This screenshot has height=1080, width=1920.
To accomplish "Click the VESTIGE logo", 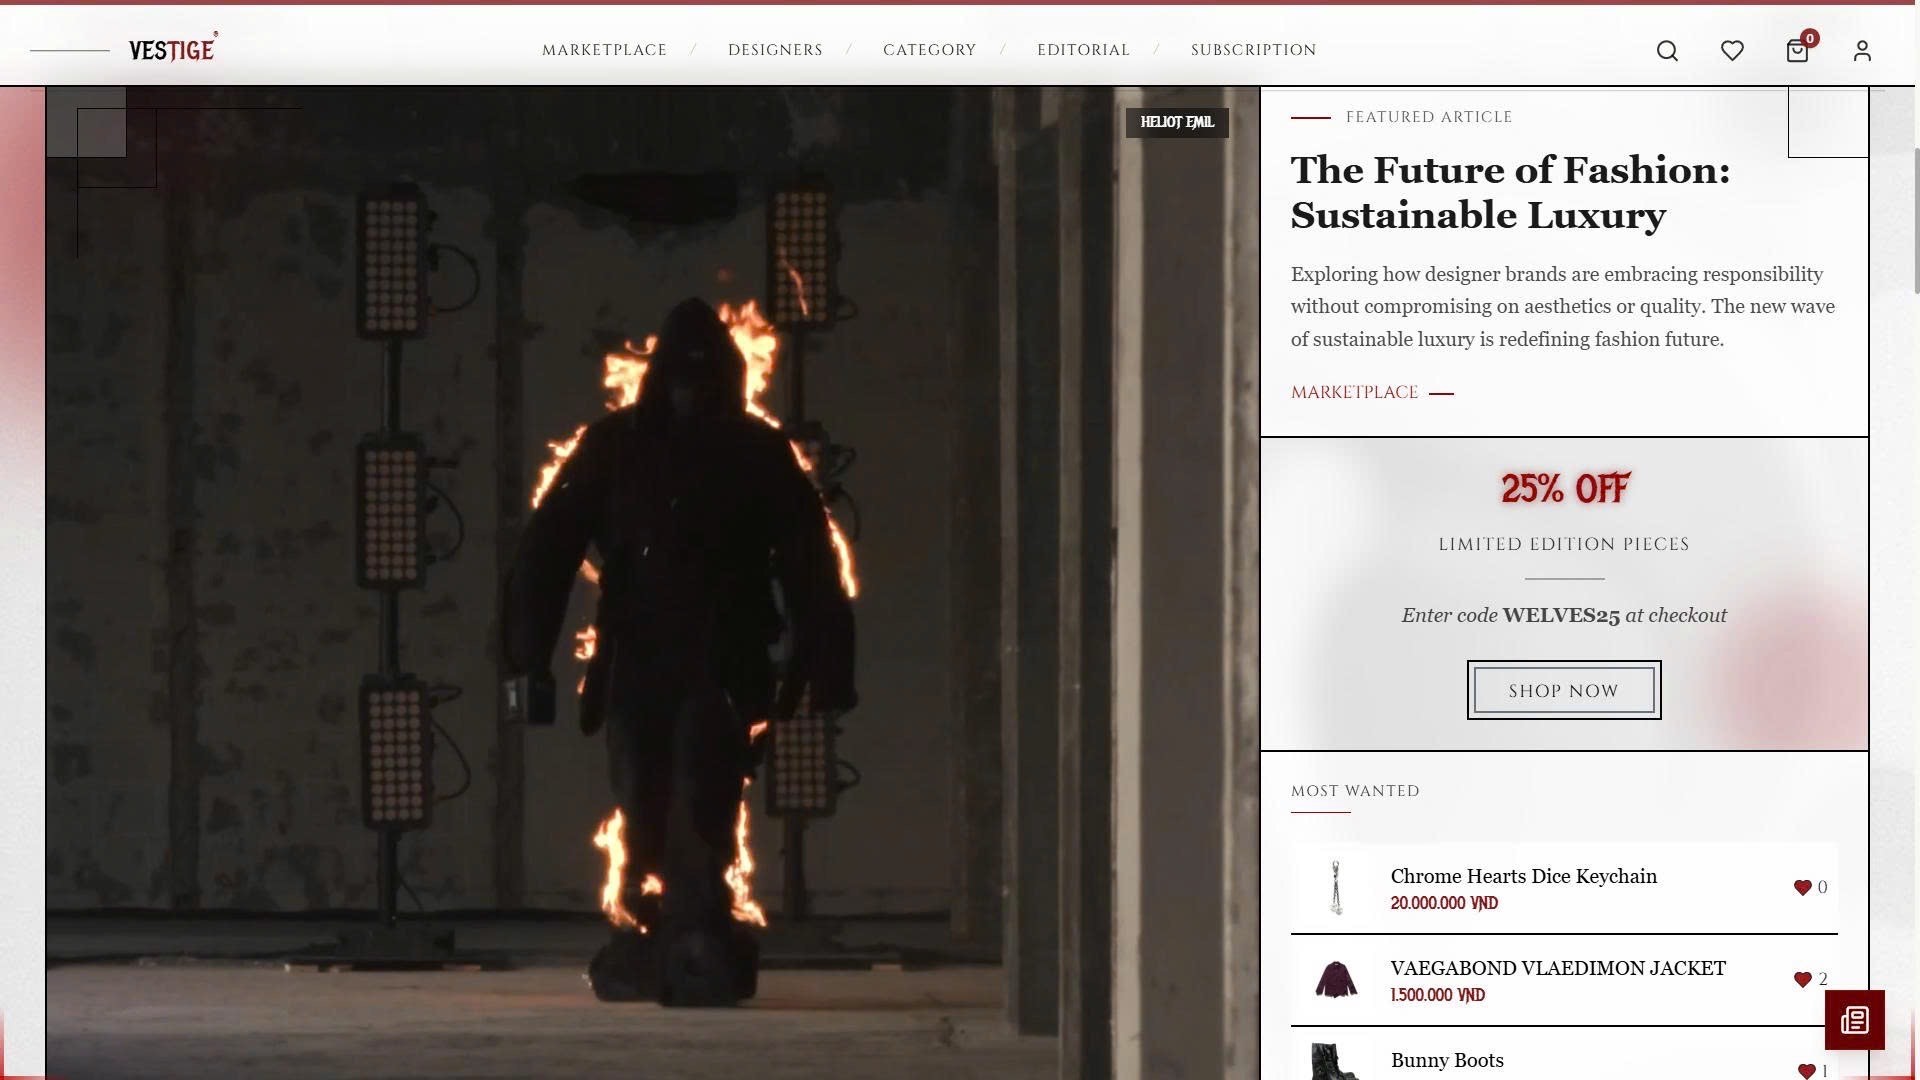I will point(172,49).
